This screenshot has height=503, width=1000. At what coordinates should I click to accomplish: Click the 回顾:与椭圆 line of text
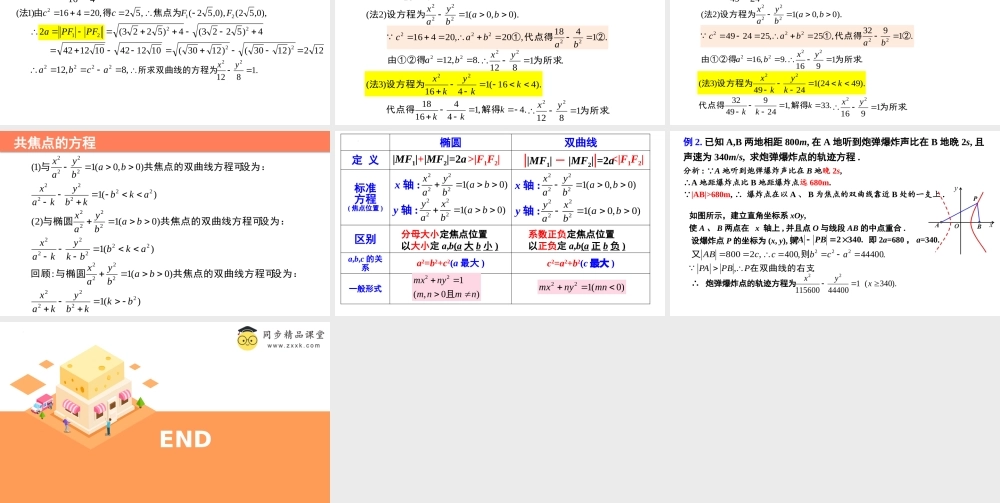[x=165, y=274]
